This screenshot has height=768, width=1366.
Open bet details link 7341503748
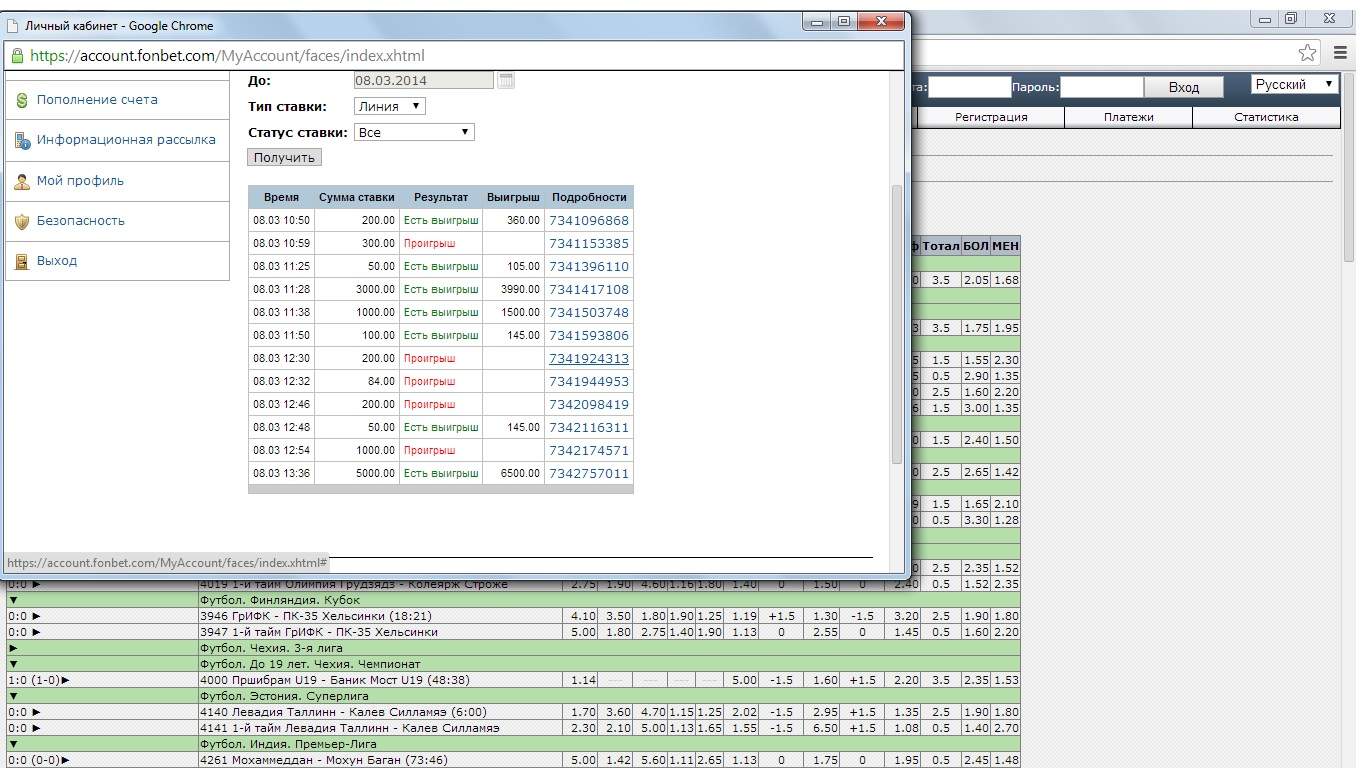click(x=589, y=312)
